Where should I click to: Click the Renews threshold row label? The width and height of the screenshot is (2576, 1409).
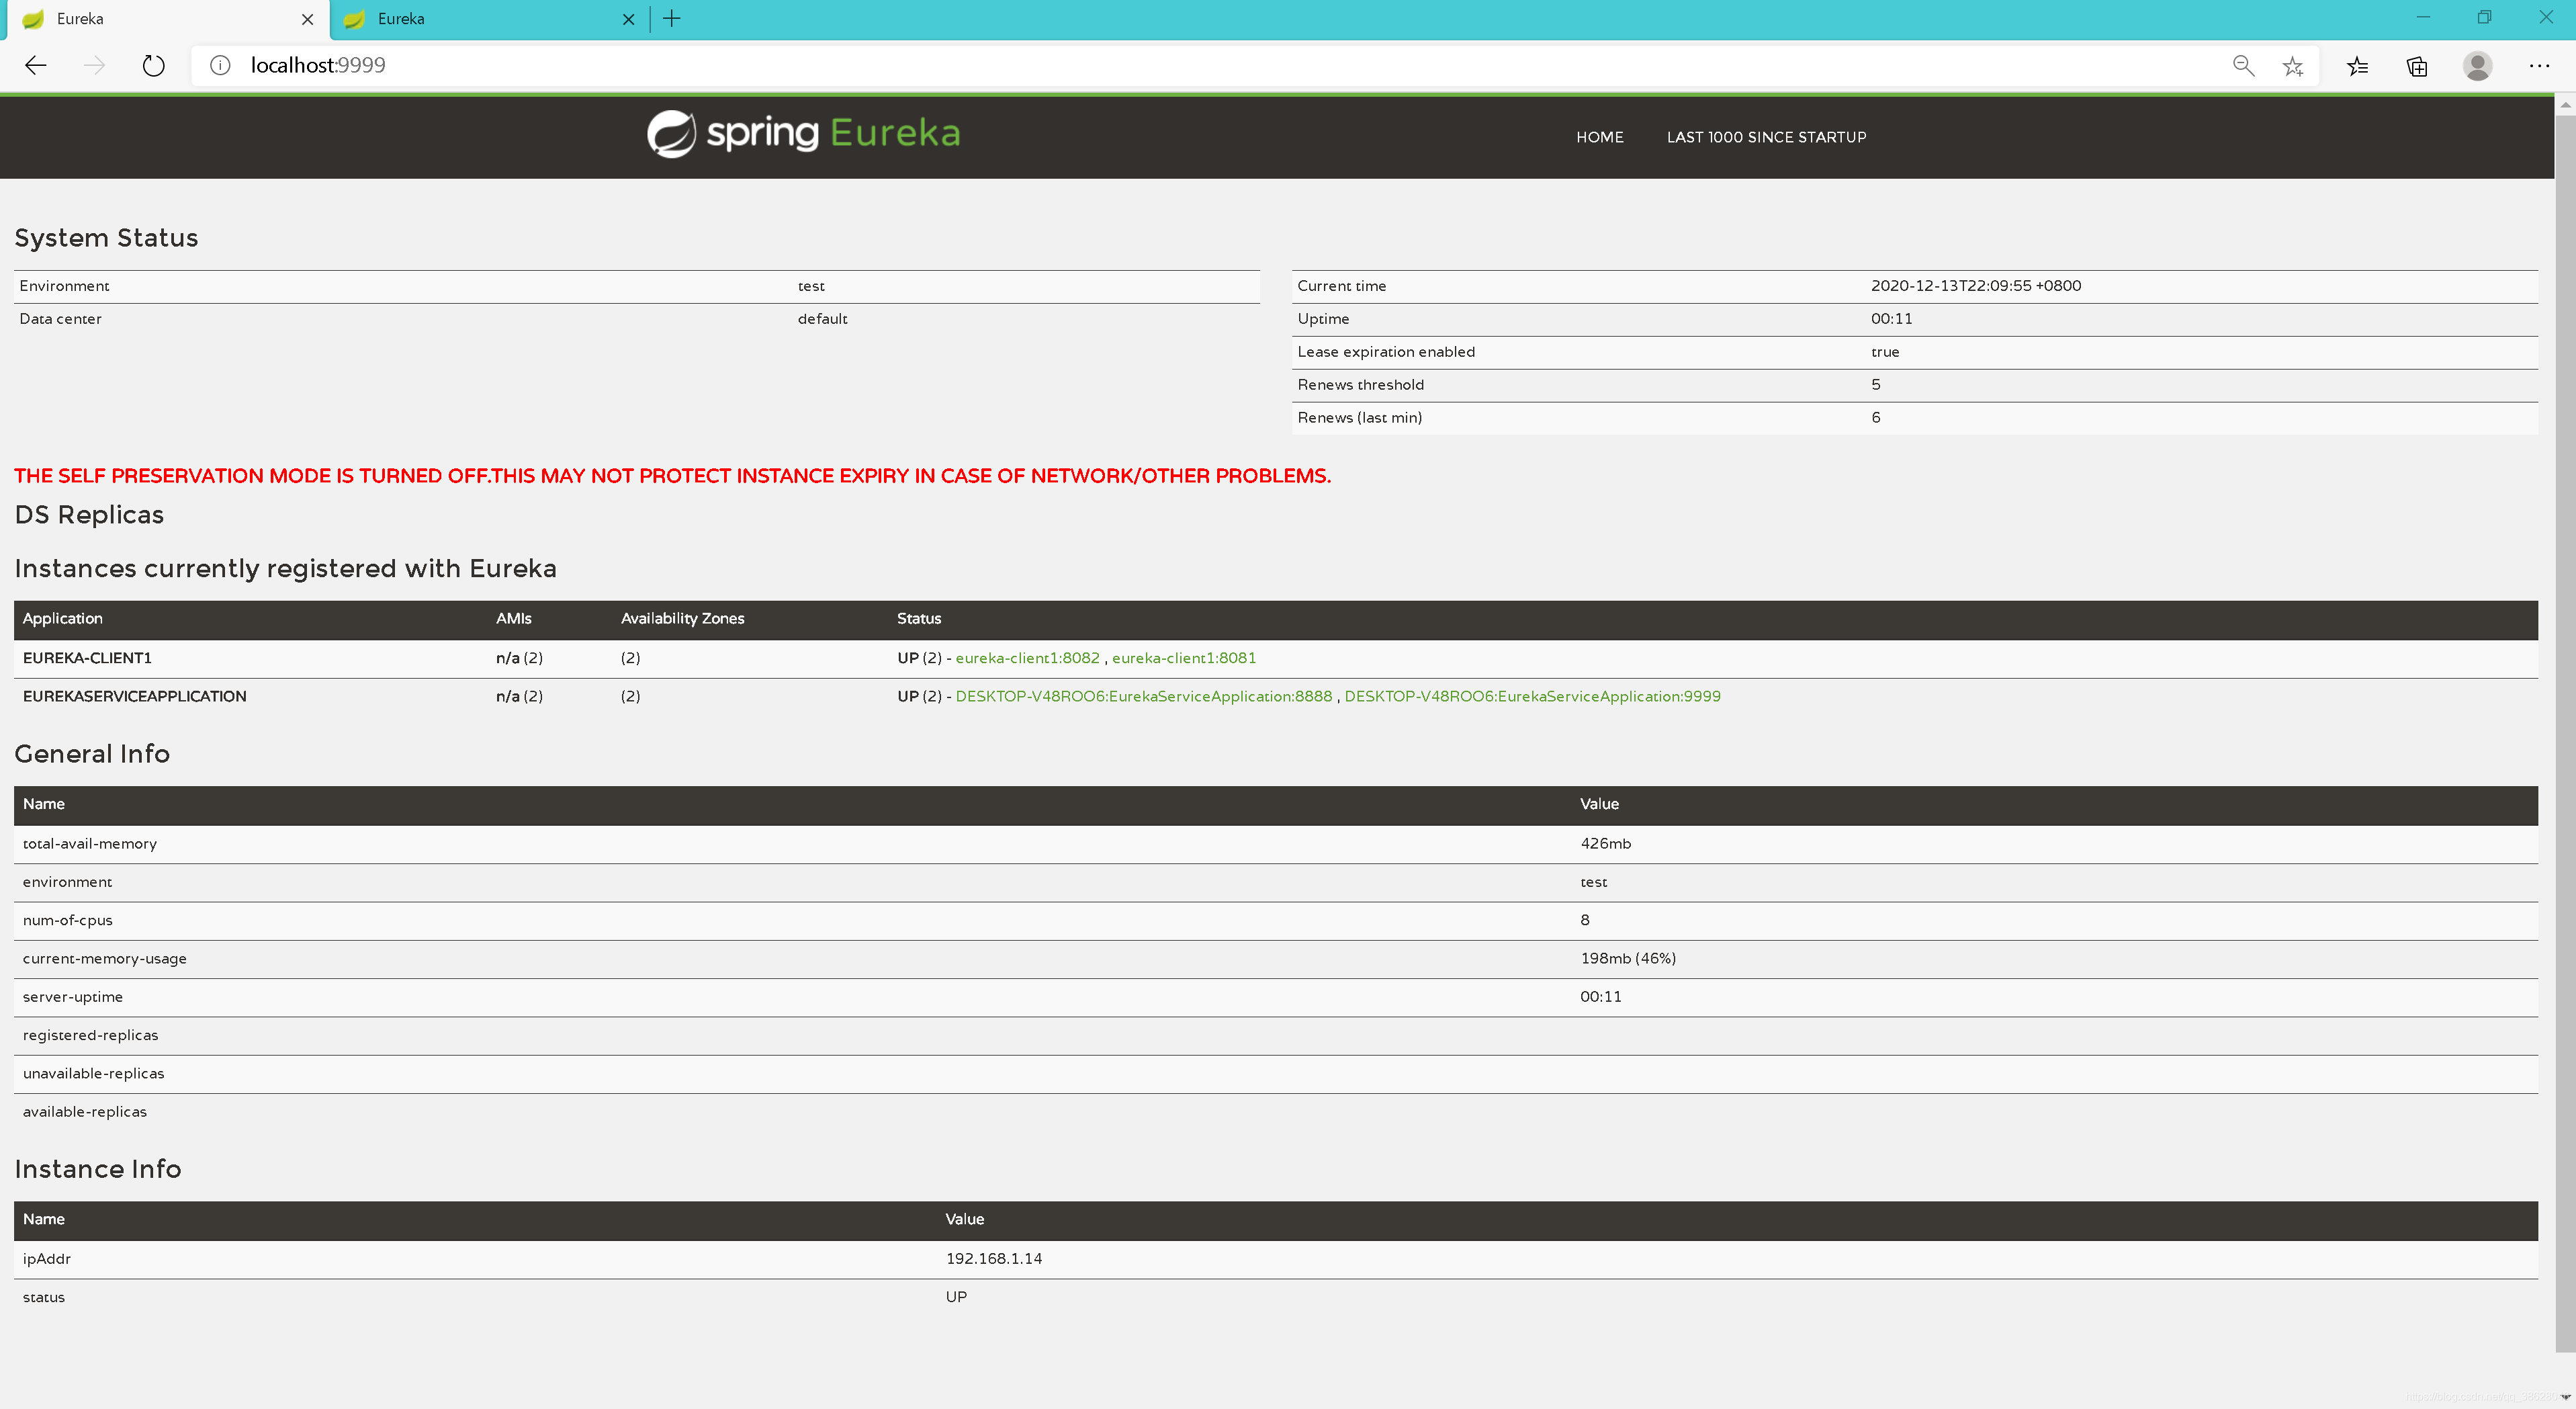pyautogui.click(x=1360, y=385)
